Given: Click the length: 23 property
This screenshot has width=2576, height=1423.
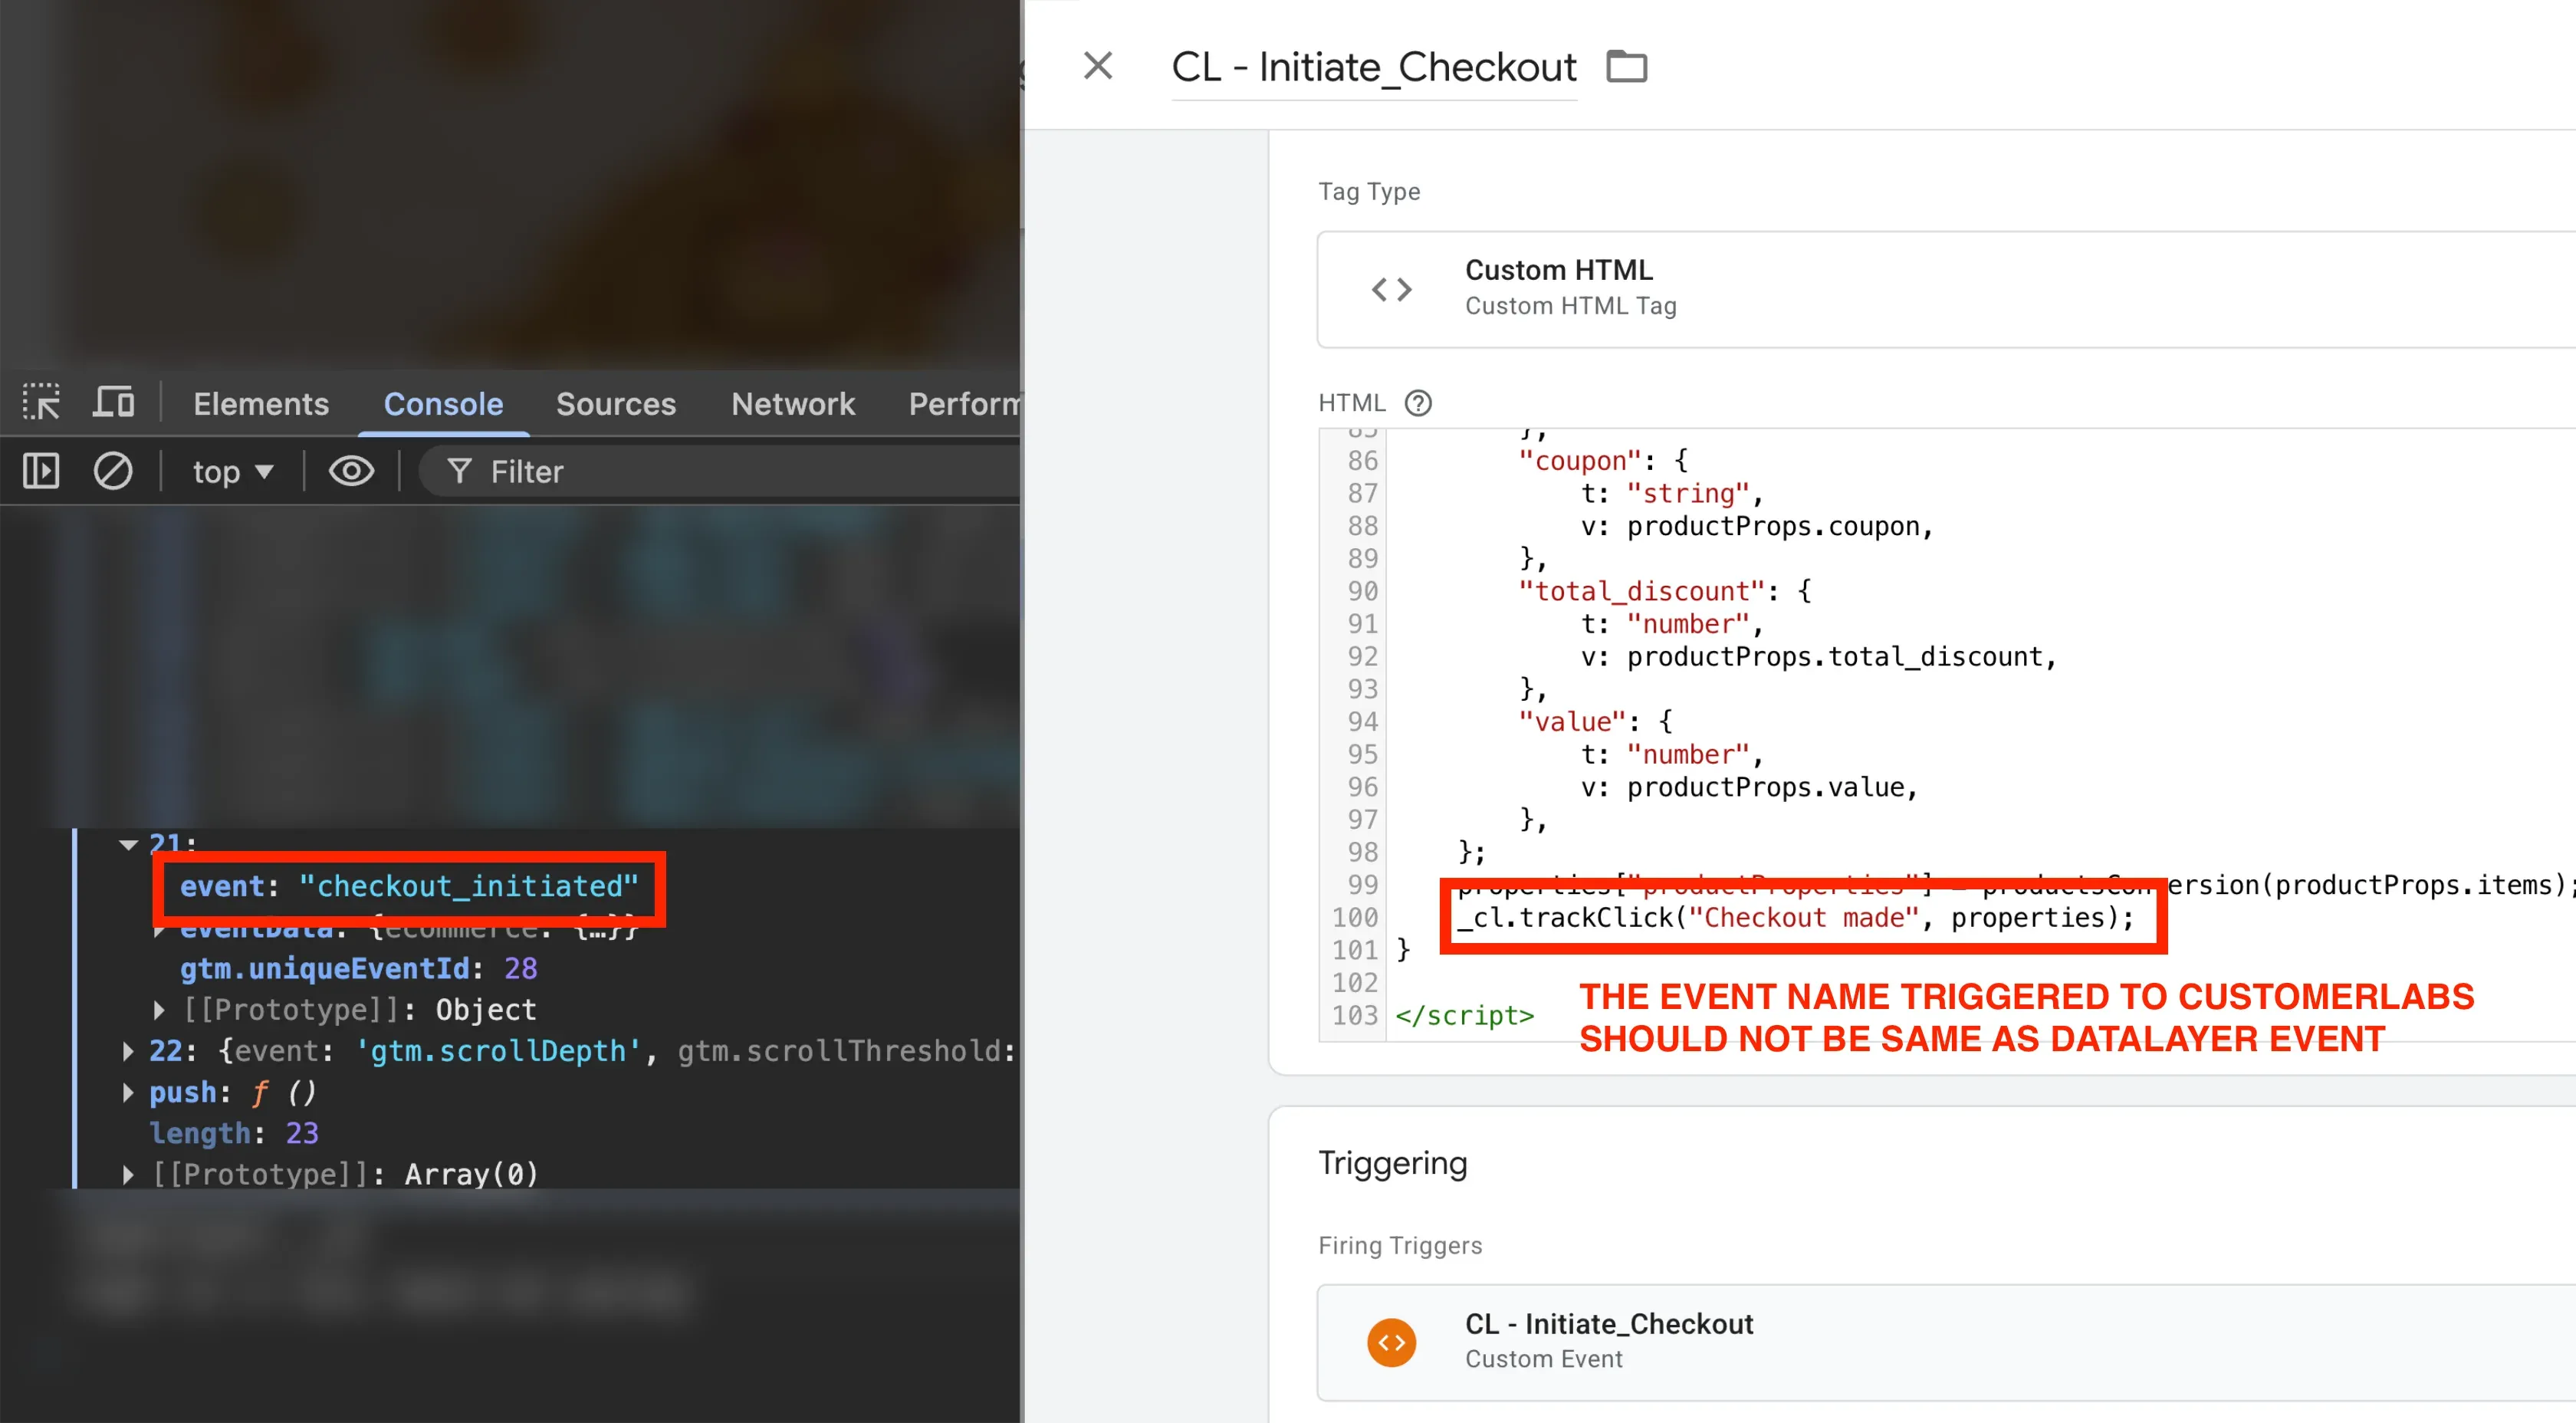Looking at the screenshot, I should click(234, 1133).
